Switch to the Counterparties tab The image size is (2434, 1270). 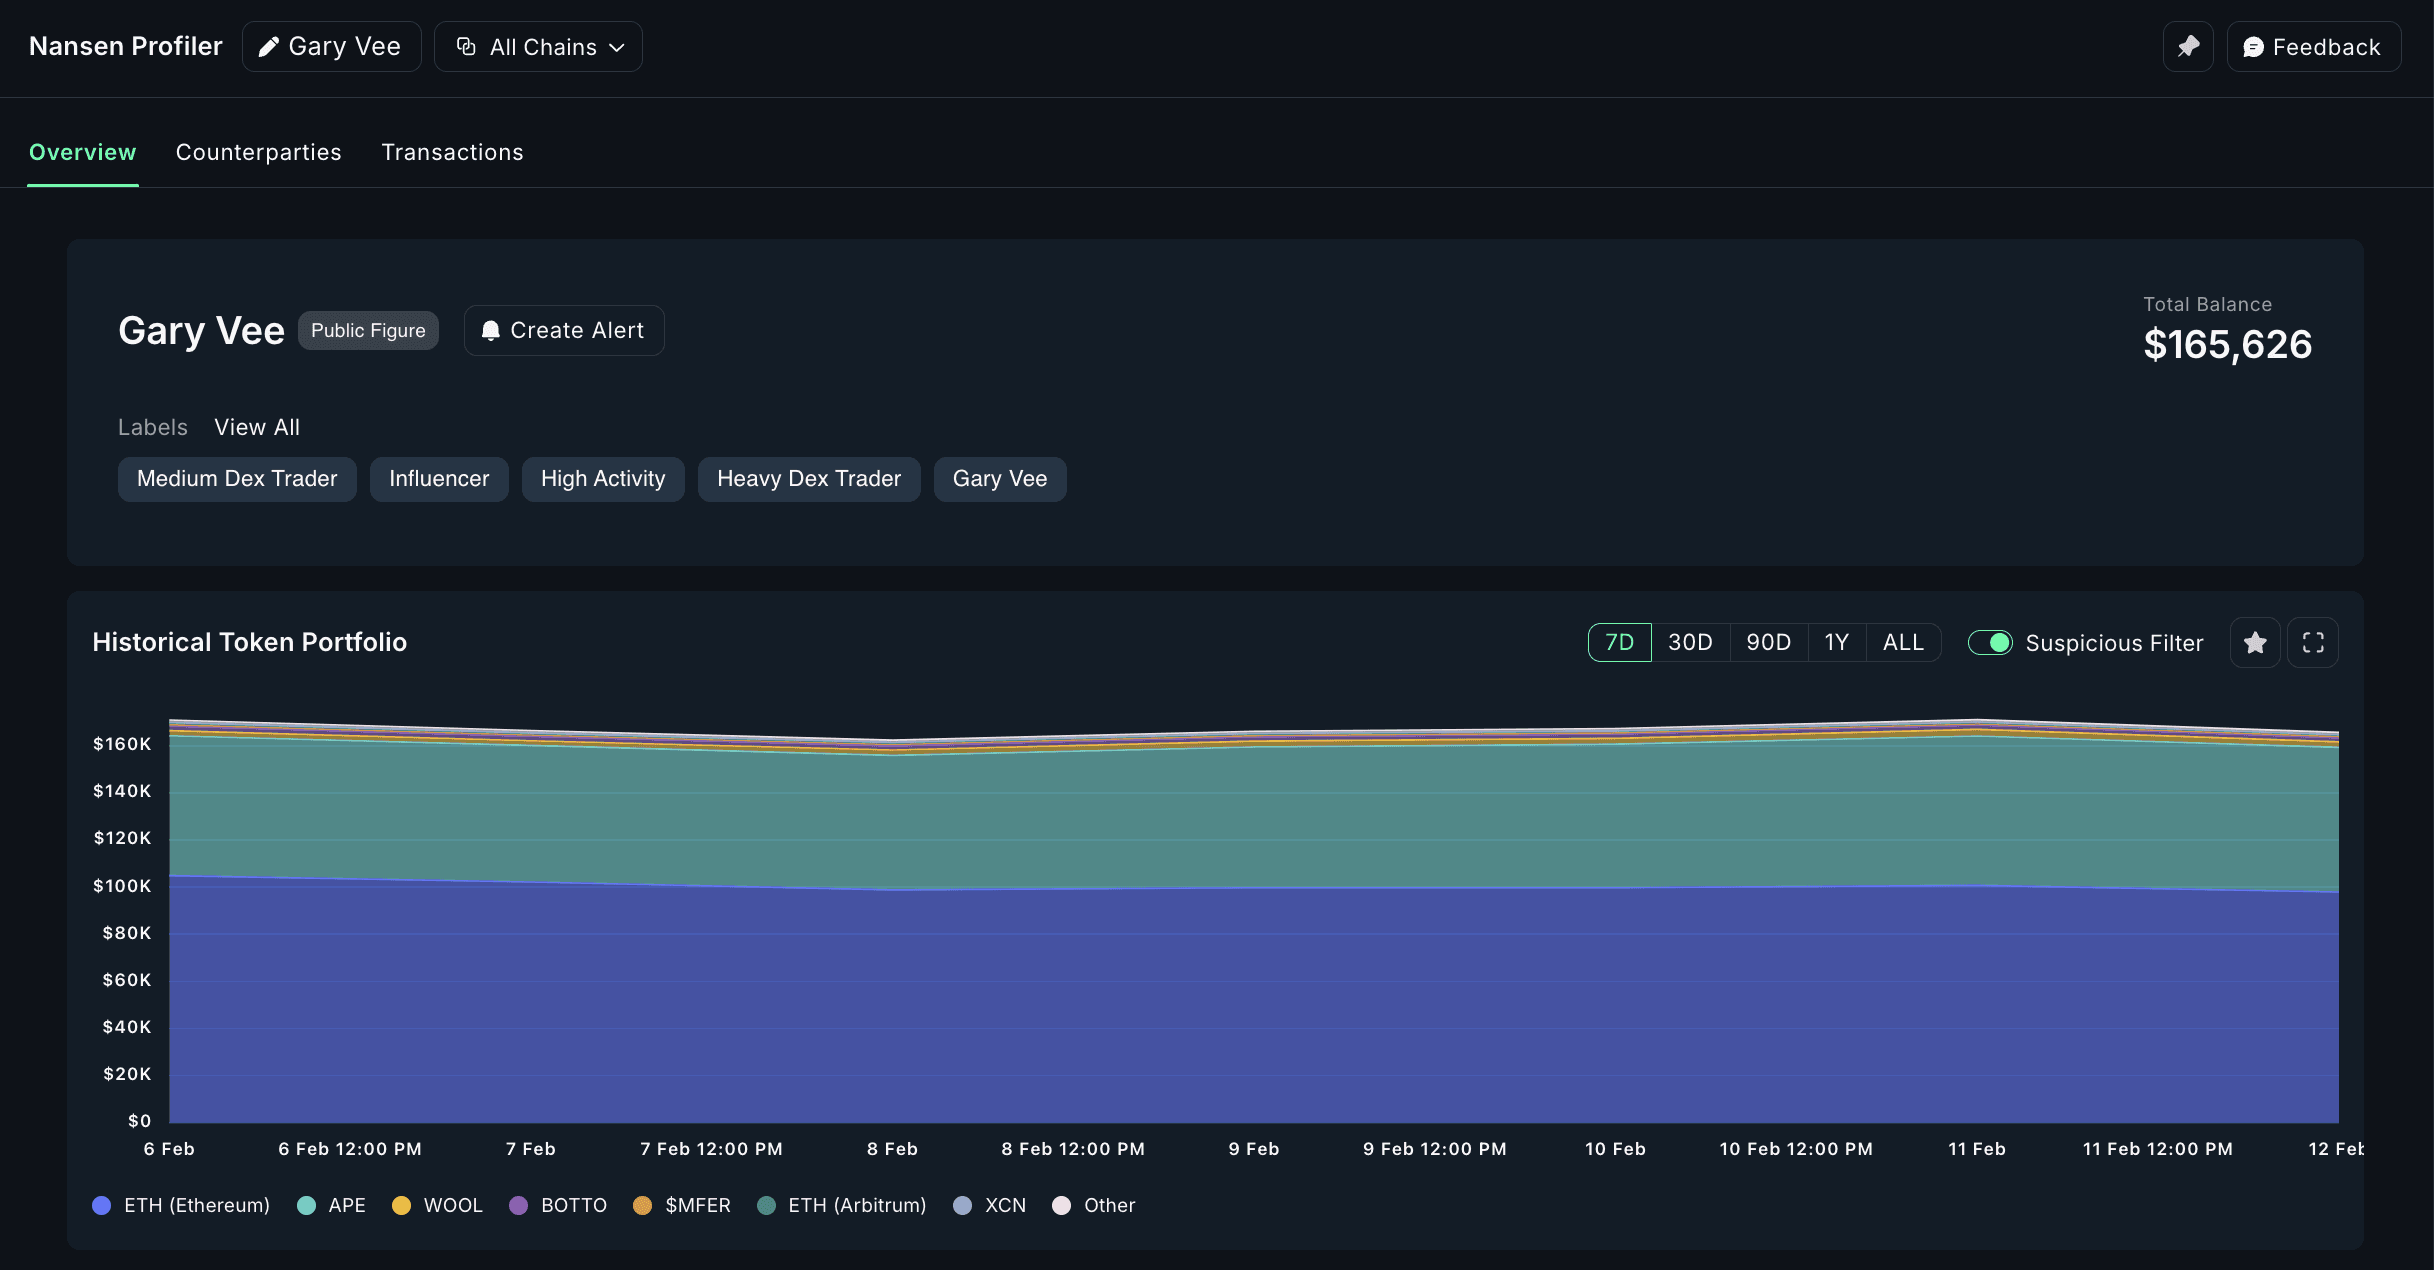[258, 152]
